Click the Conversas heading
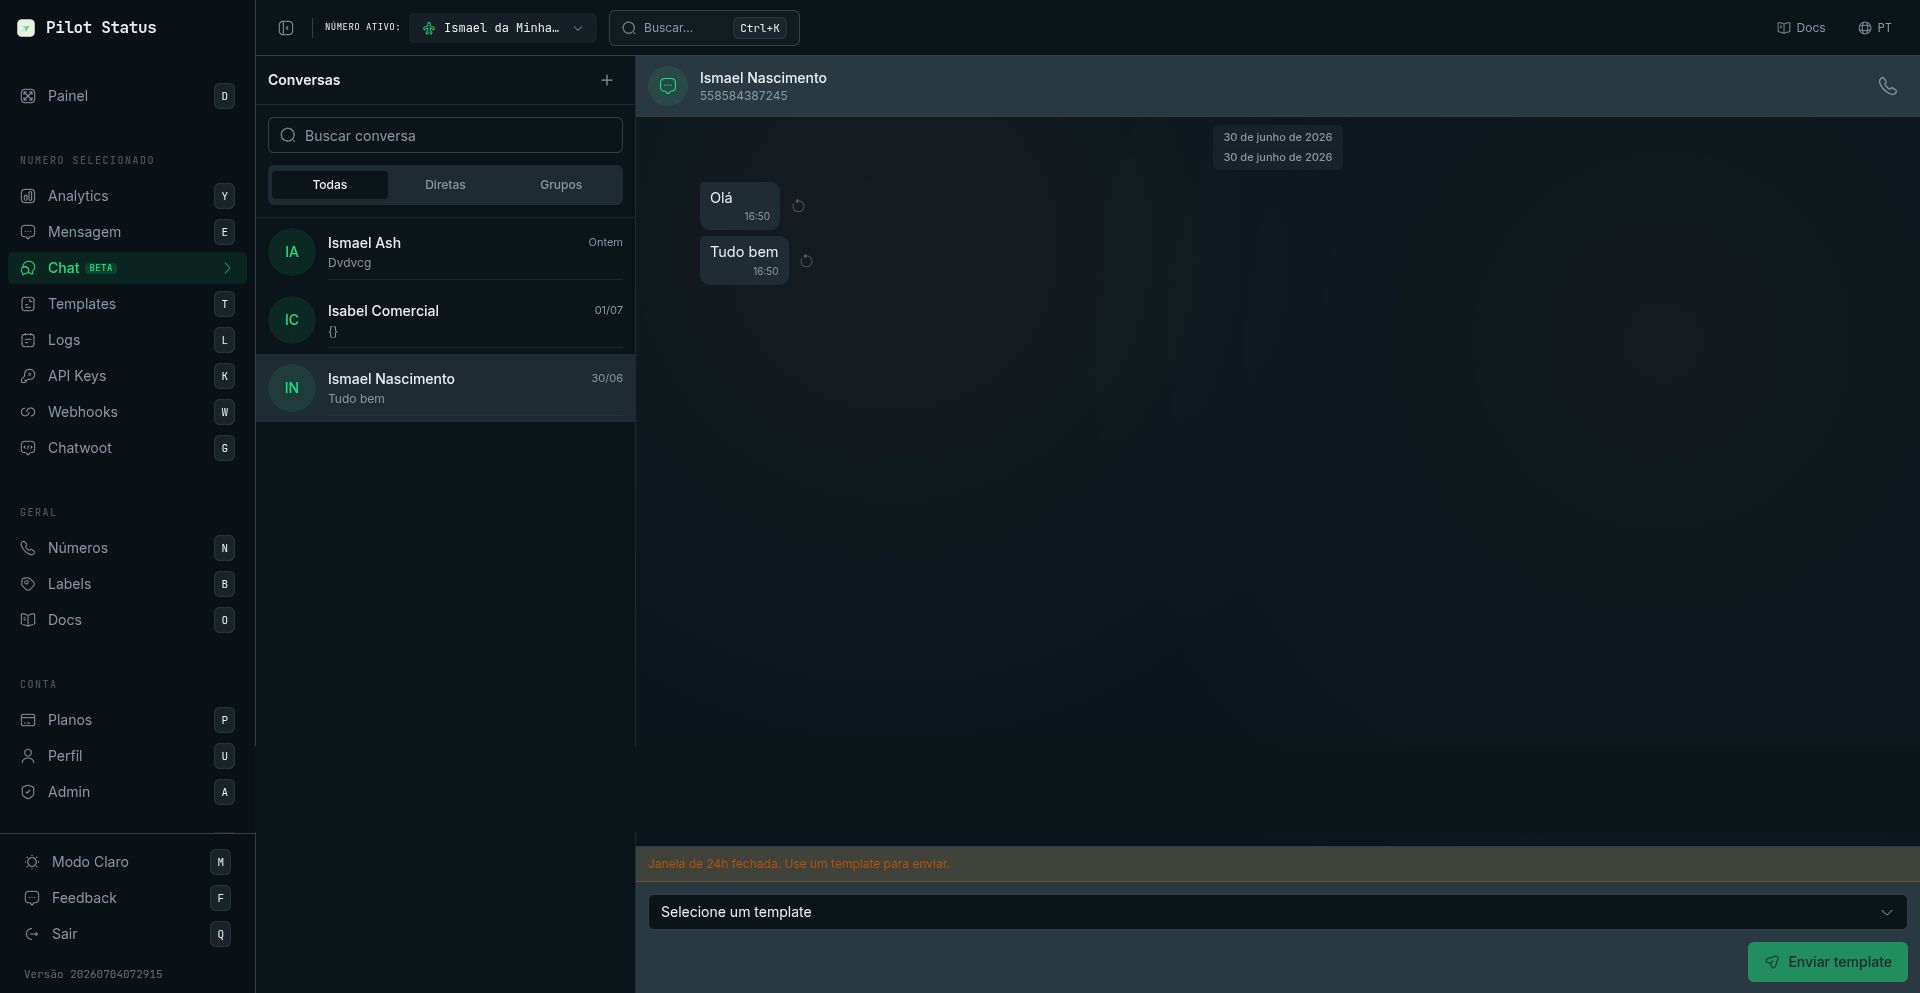 coord(304,80)
